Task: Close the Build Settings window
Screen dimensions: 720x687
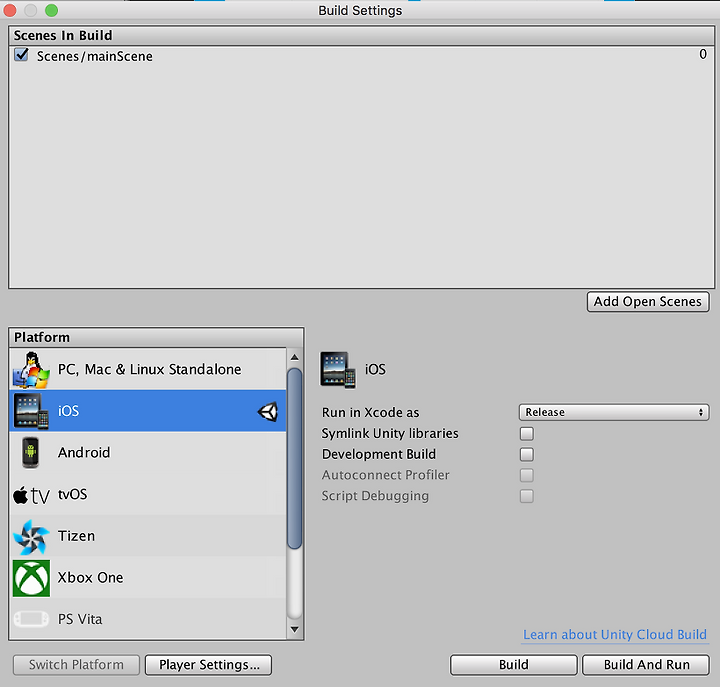Action: point(10,10)
